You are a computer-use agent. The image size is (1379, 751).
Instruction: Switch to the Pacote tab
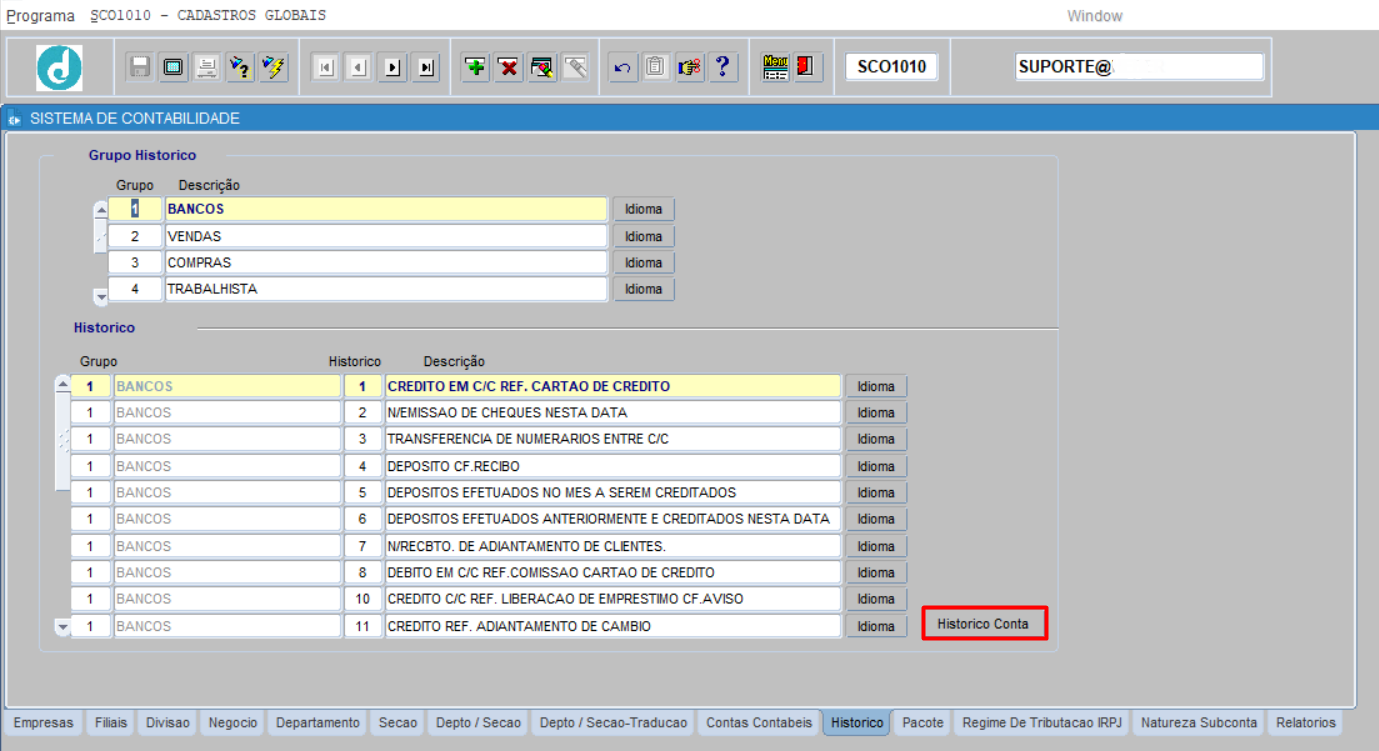point(923,723)
